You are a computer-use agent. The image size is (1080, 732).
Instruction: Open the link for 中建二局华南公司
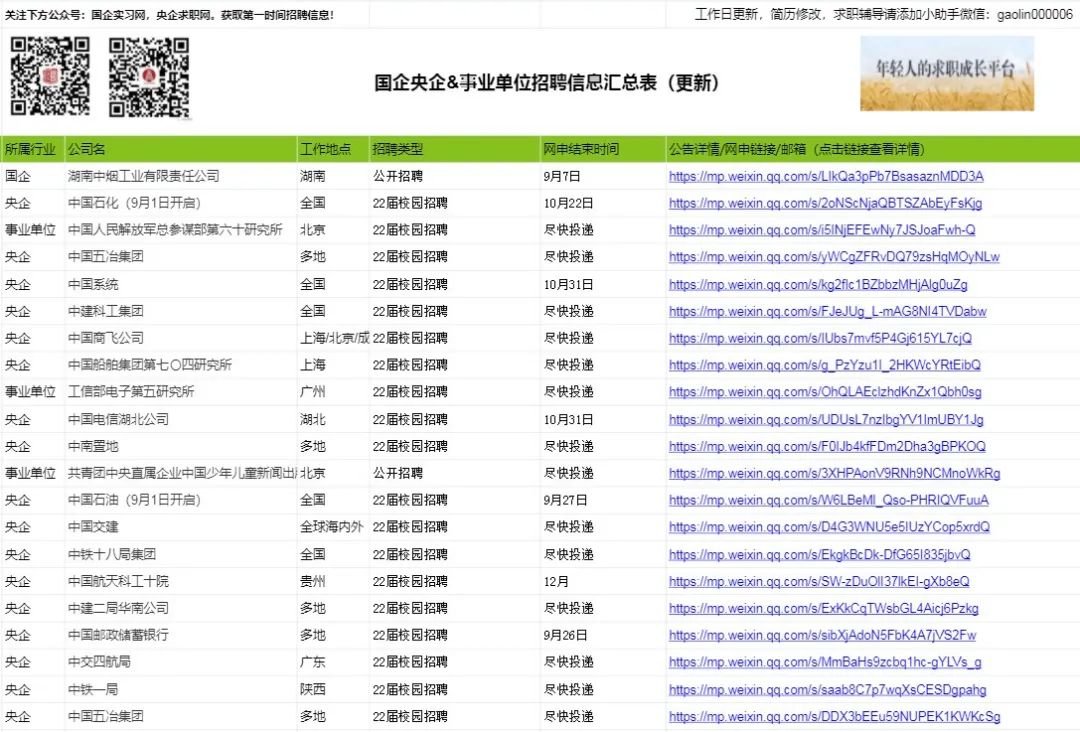pos(824,609)
